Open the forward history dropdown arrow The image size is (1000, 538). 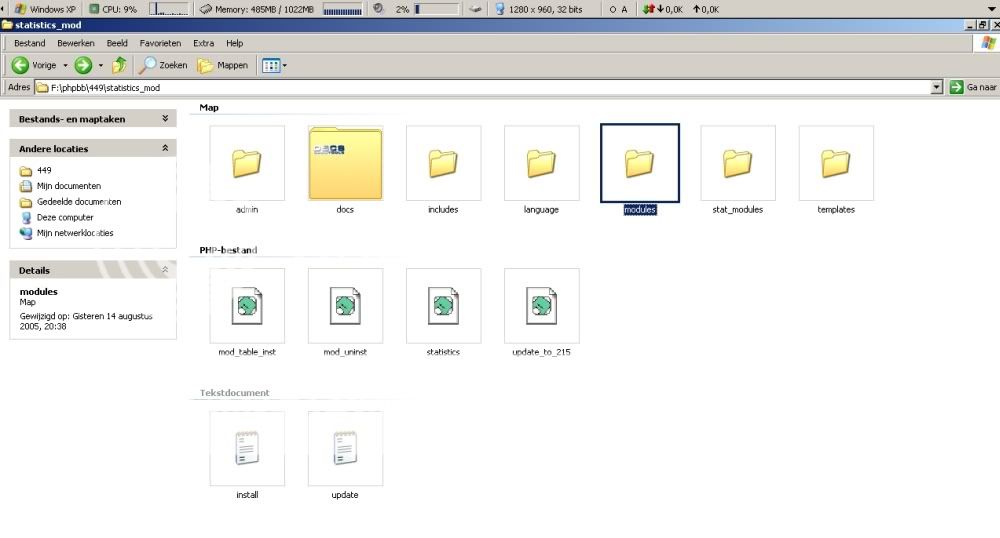pyautogui.click(x=101, y=65)
